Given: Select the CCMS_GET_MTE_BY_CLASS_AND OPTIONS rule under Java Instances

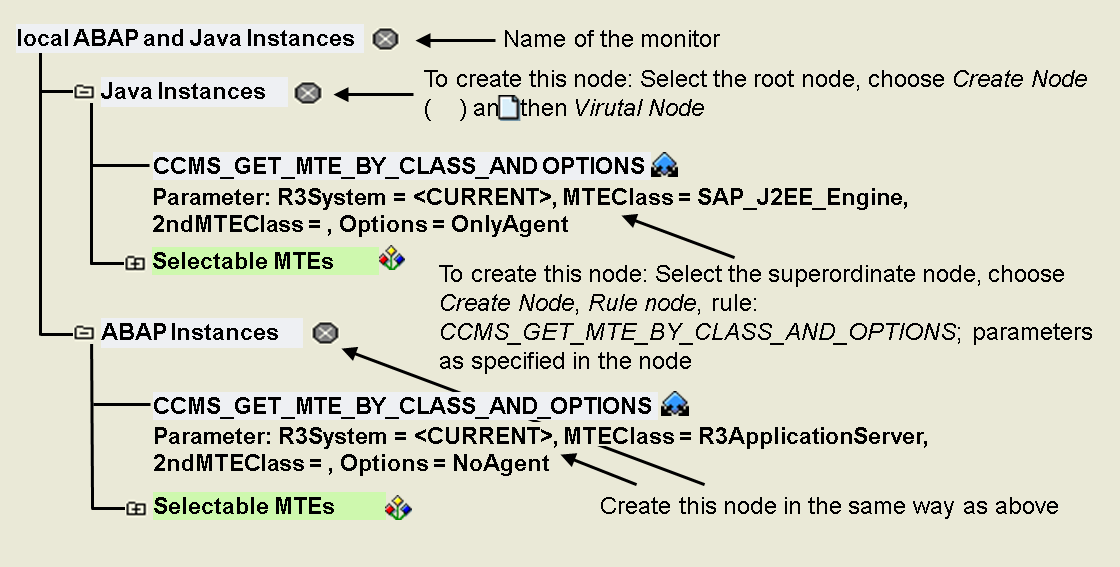Looking at the screenshot, I should tap(398, 165).
